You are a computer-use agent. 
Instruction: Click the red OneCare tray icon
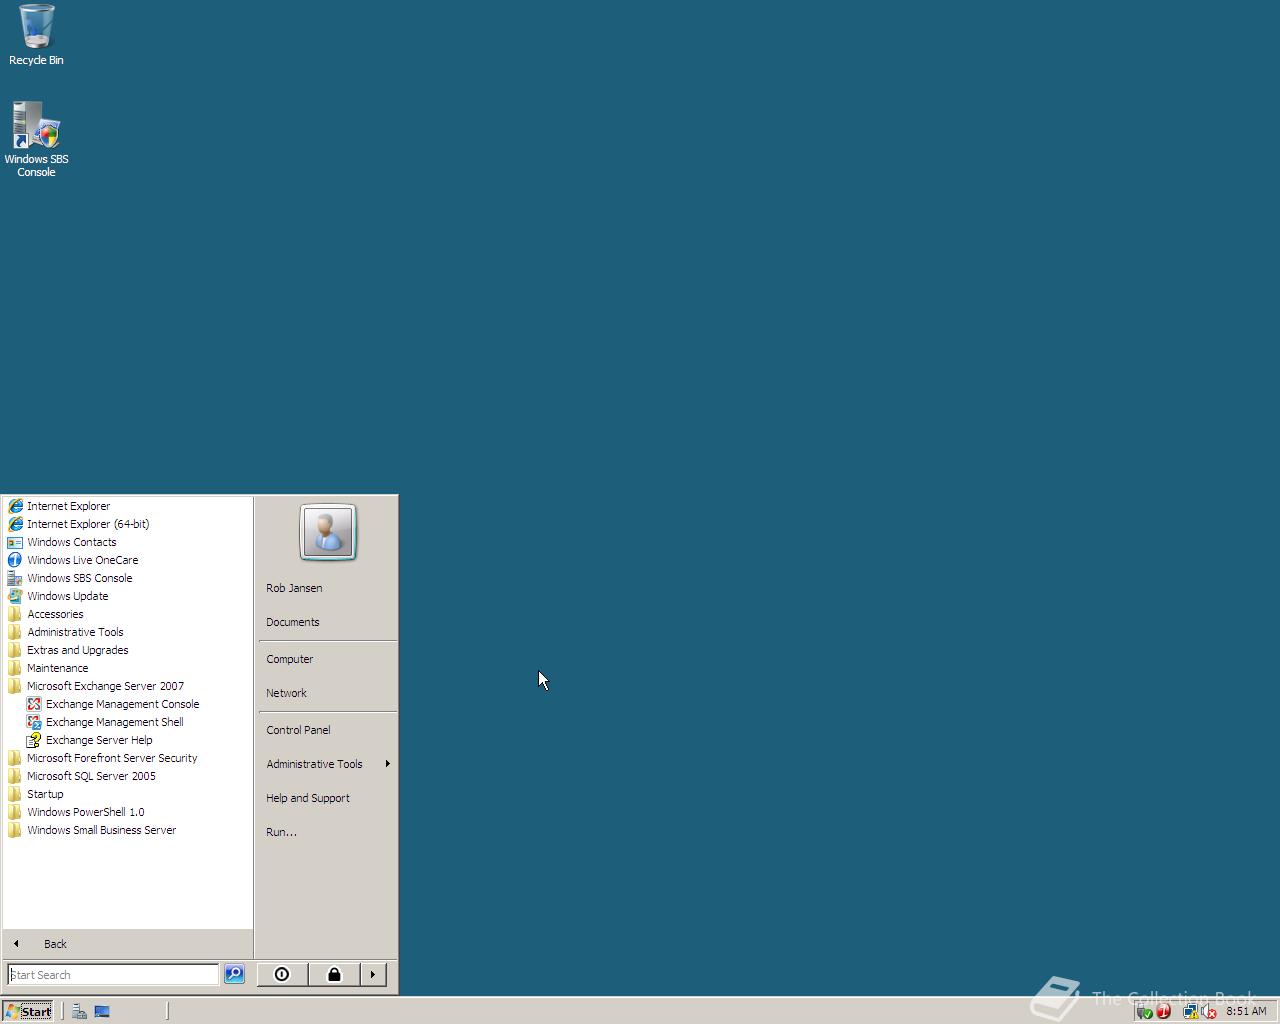coord(1163,1012)
